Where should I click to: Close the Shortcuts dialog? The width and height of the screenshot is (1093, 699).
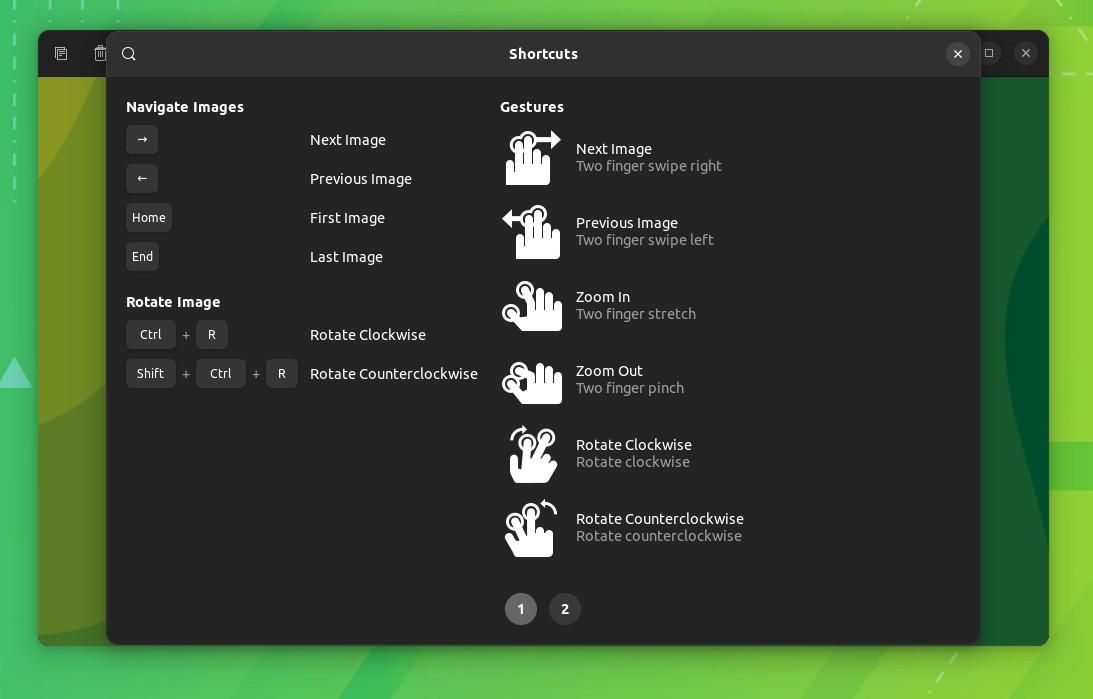[x=957, y=53]
